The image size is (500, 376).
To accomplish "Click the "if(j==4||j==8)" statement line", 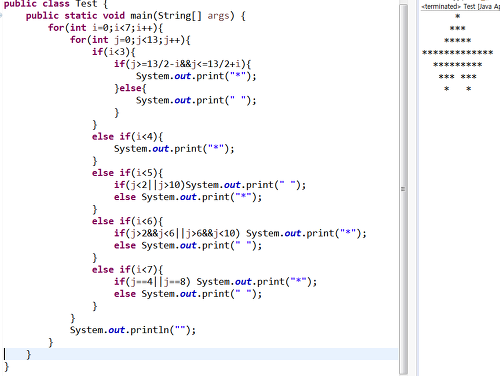I will (215, 282).
